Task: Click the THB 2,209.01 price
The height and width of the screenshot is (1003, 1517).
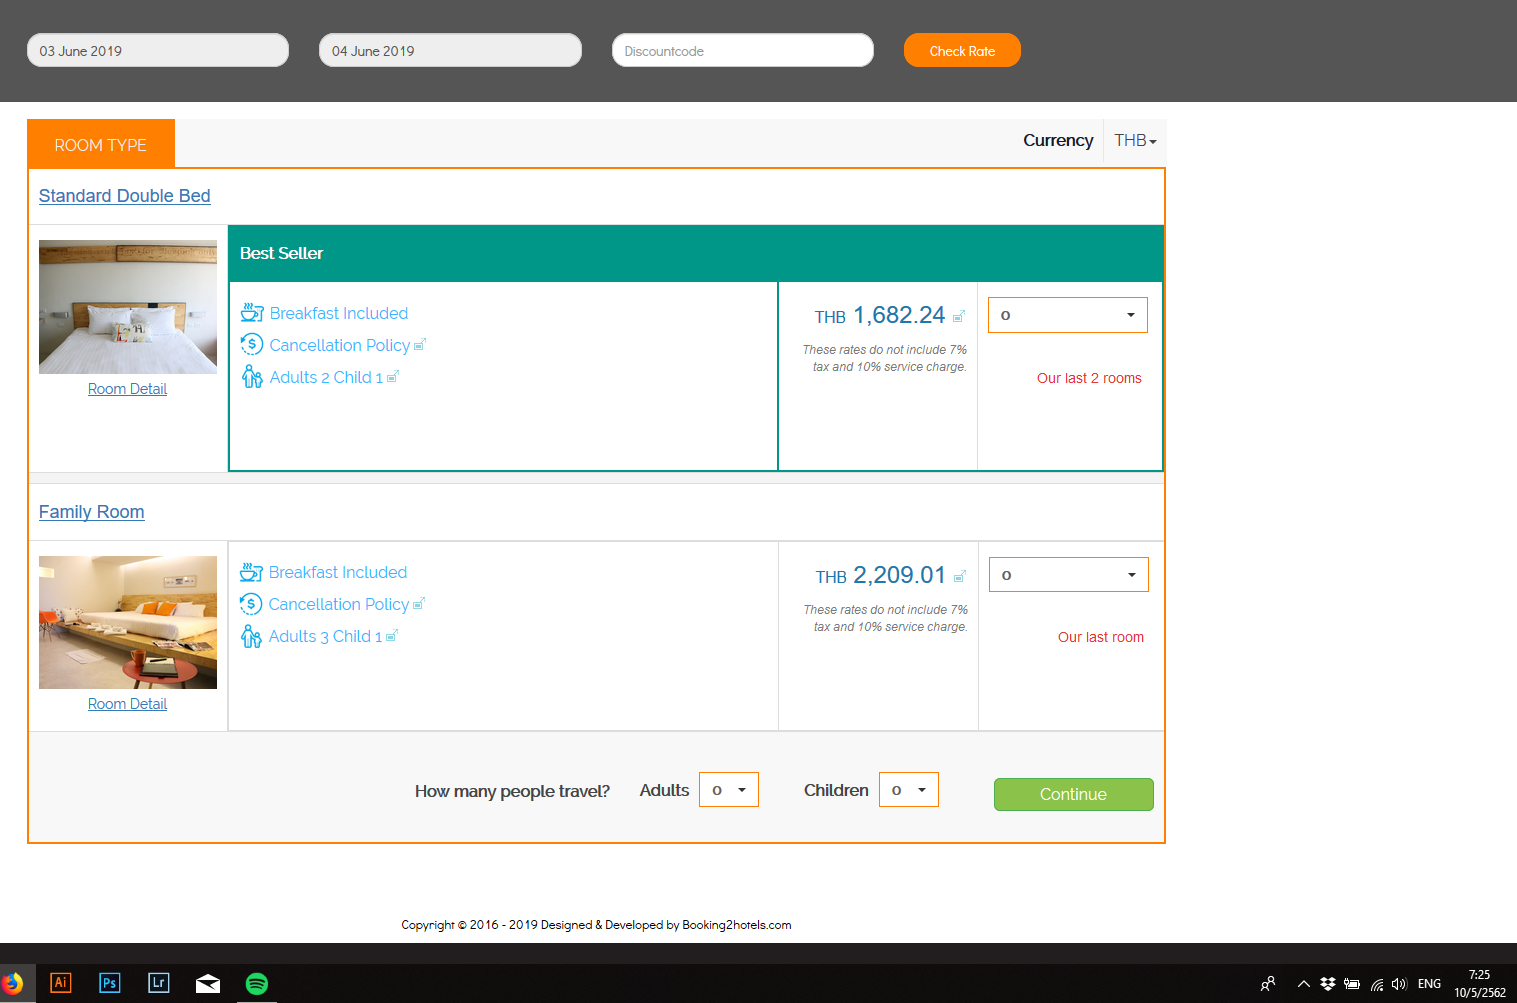Action: click(881, 575)
